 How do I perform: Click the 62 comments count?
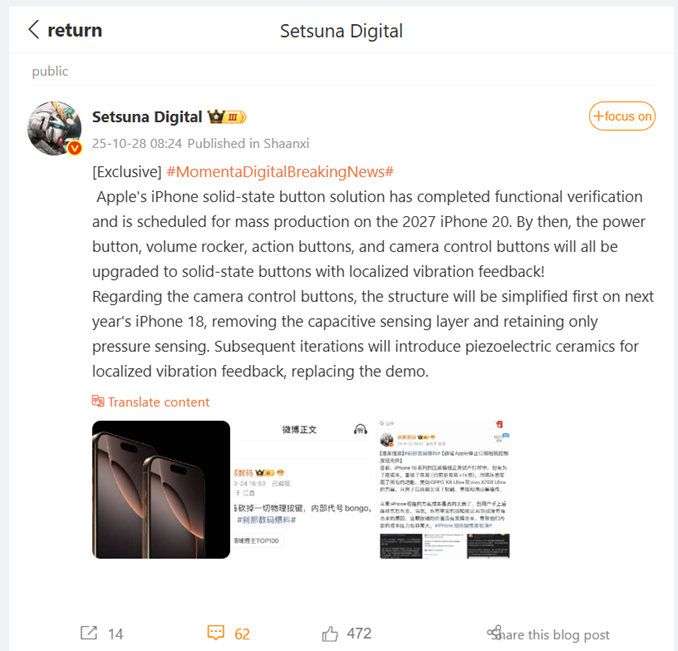(242, 634)
